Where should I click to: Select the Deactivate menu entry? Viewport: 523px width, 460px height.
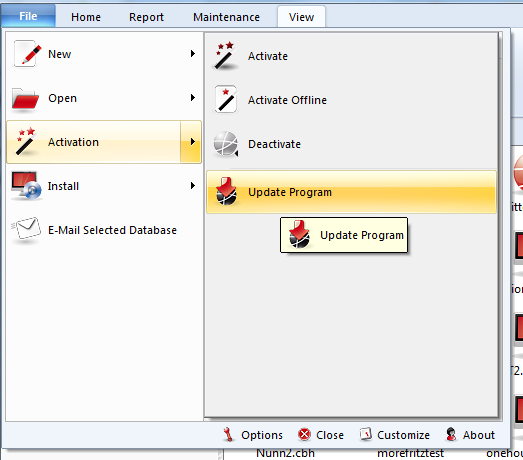coord(352,144)
